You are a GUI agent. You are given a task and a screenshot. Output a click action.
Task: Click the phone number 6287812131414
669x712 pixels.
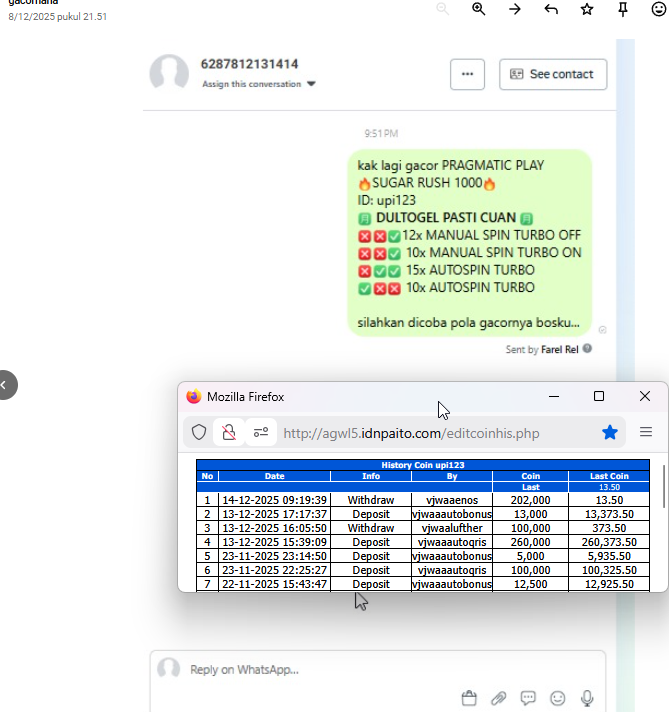click(249, 64)
